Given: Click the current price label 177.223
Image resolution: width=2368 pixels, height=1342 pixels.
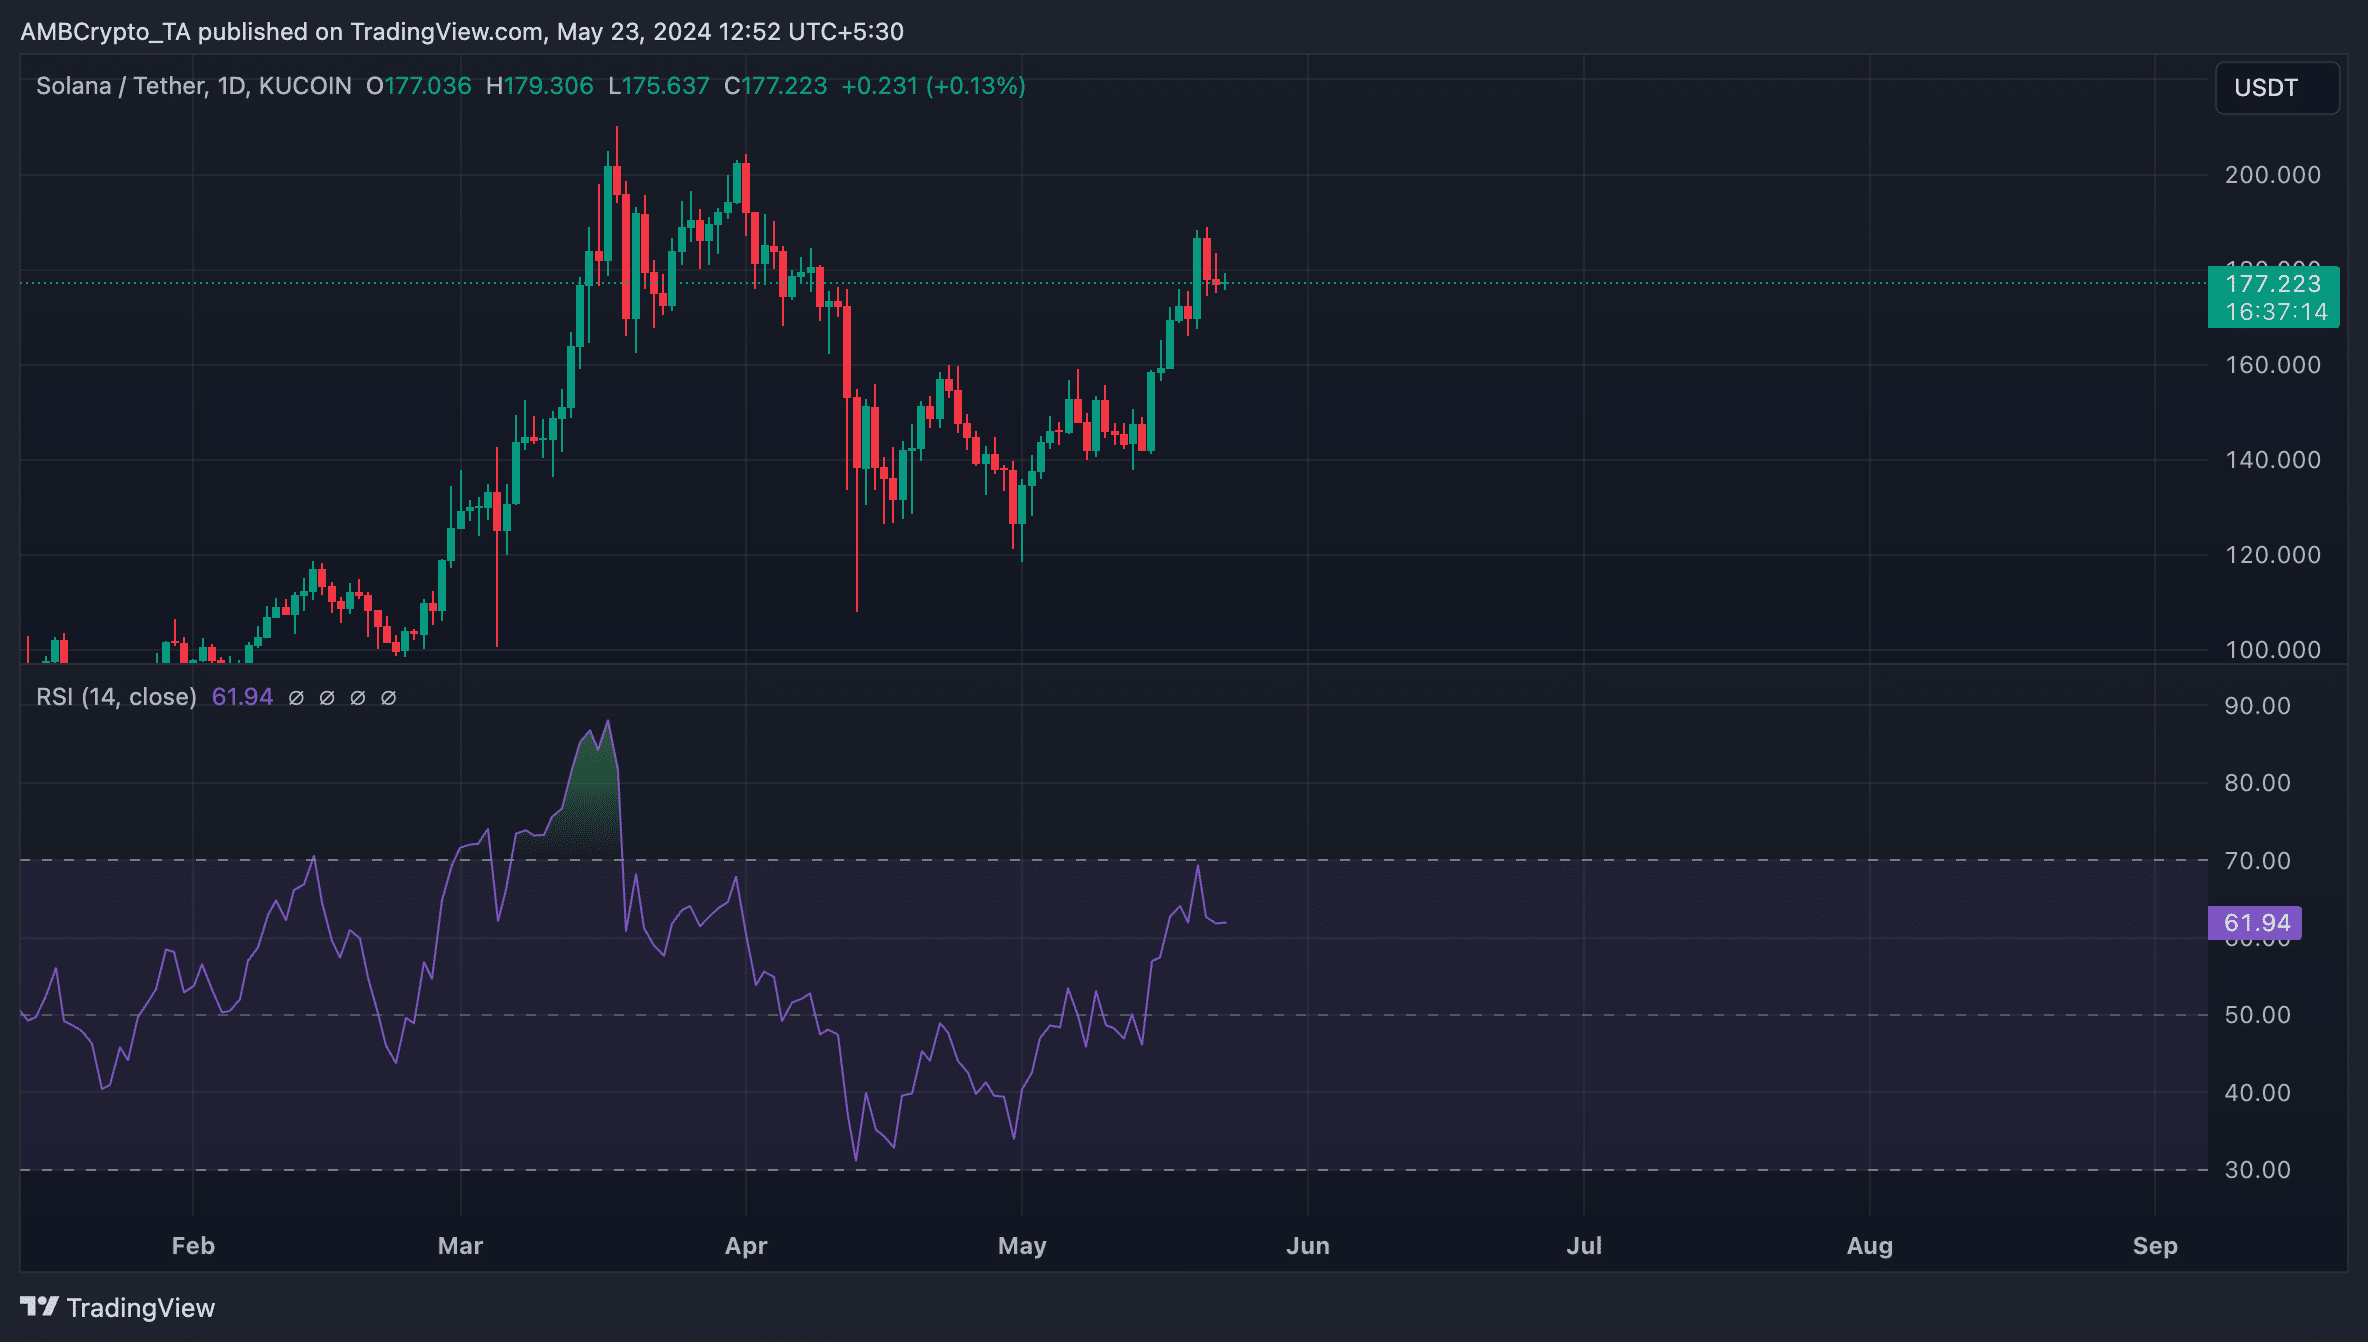Looking at the screenshot, I should 2273,284.
